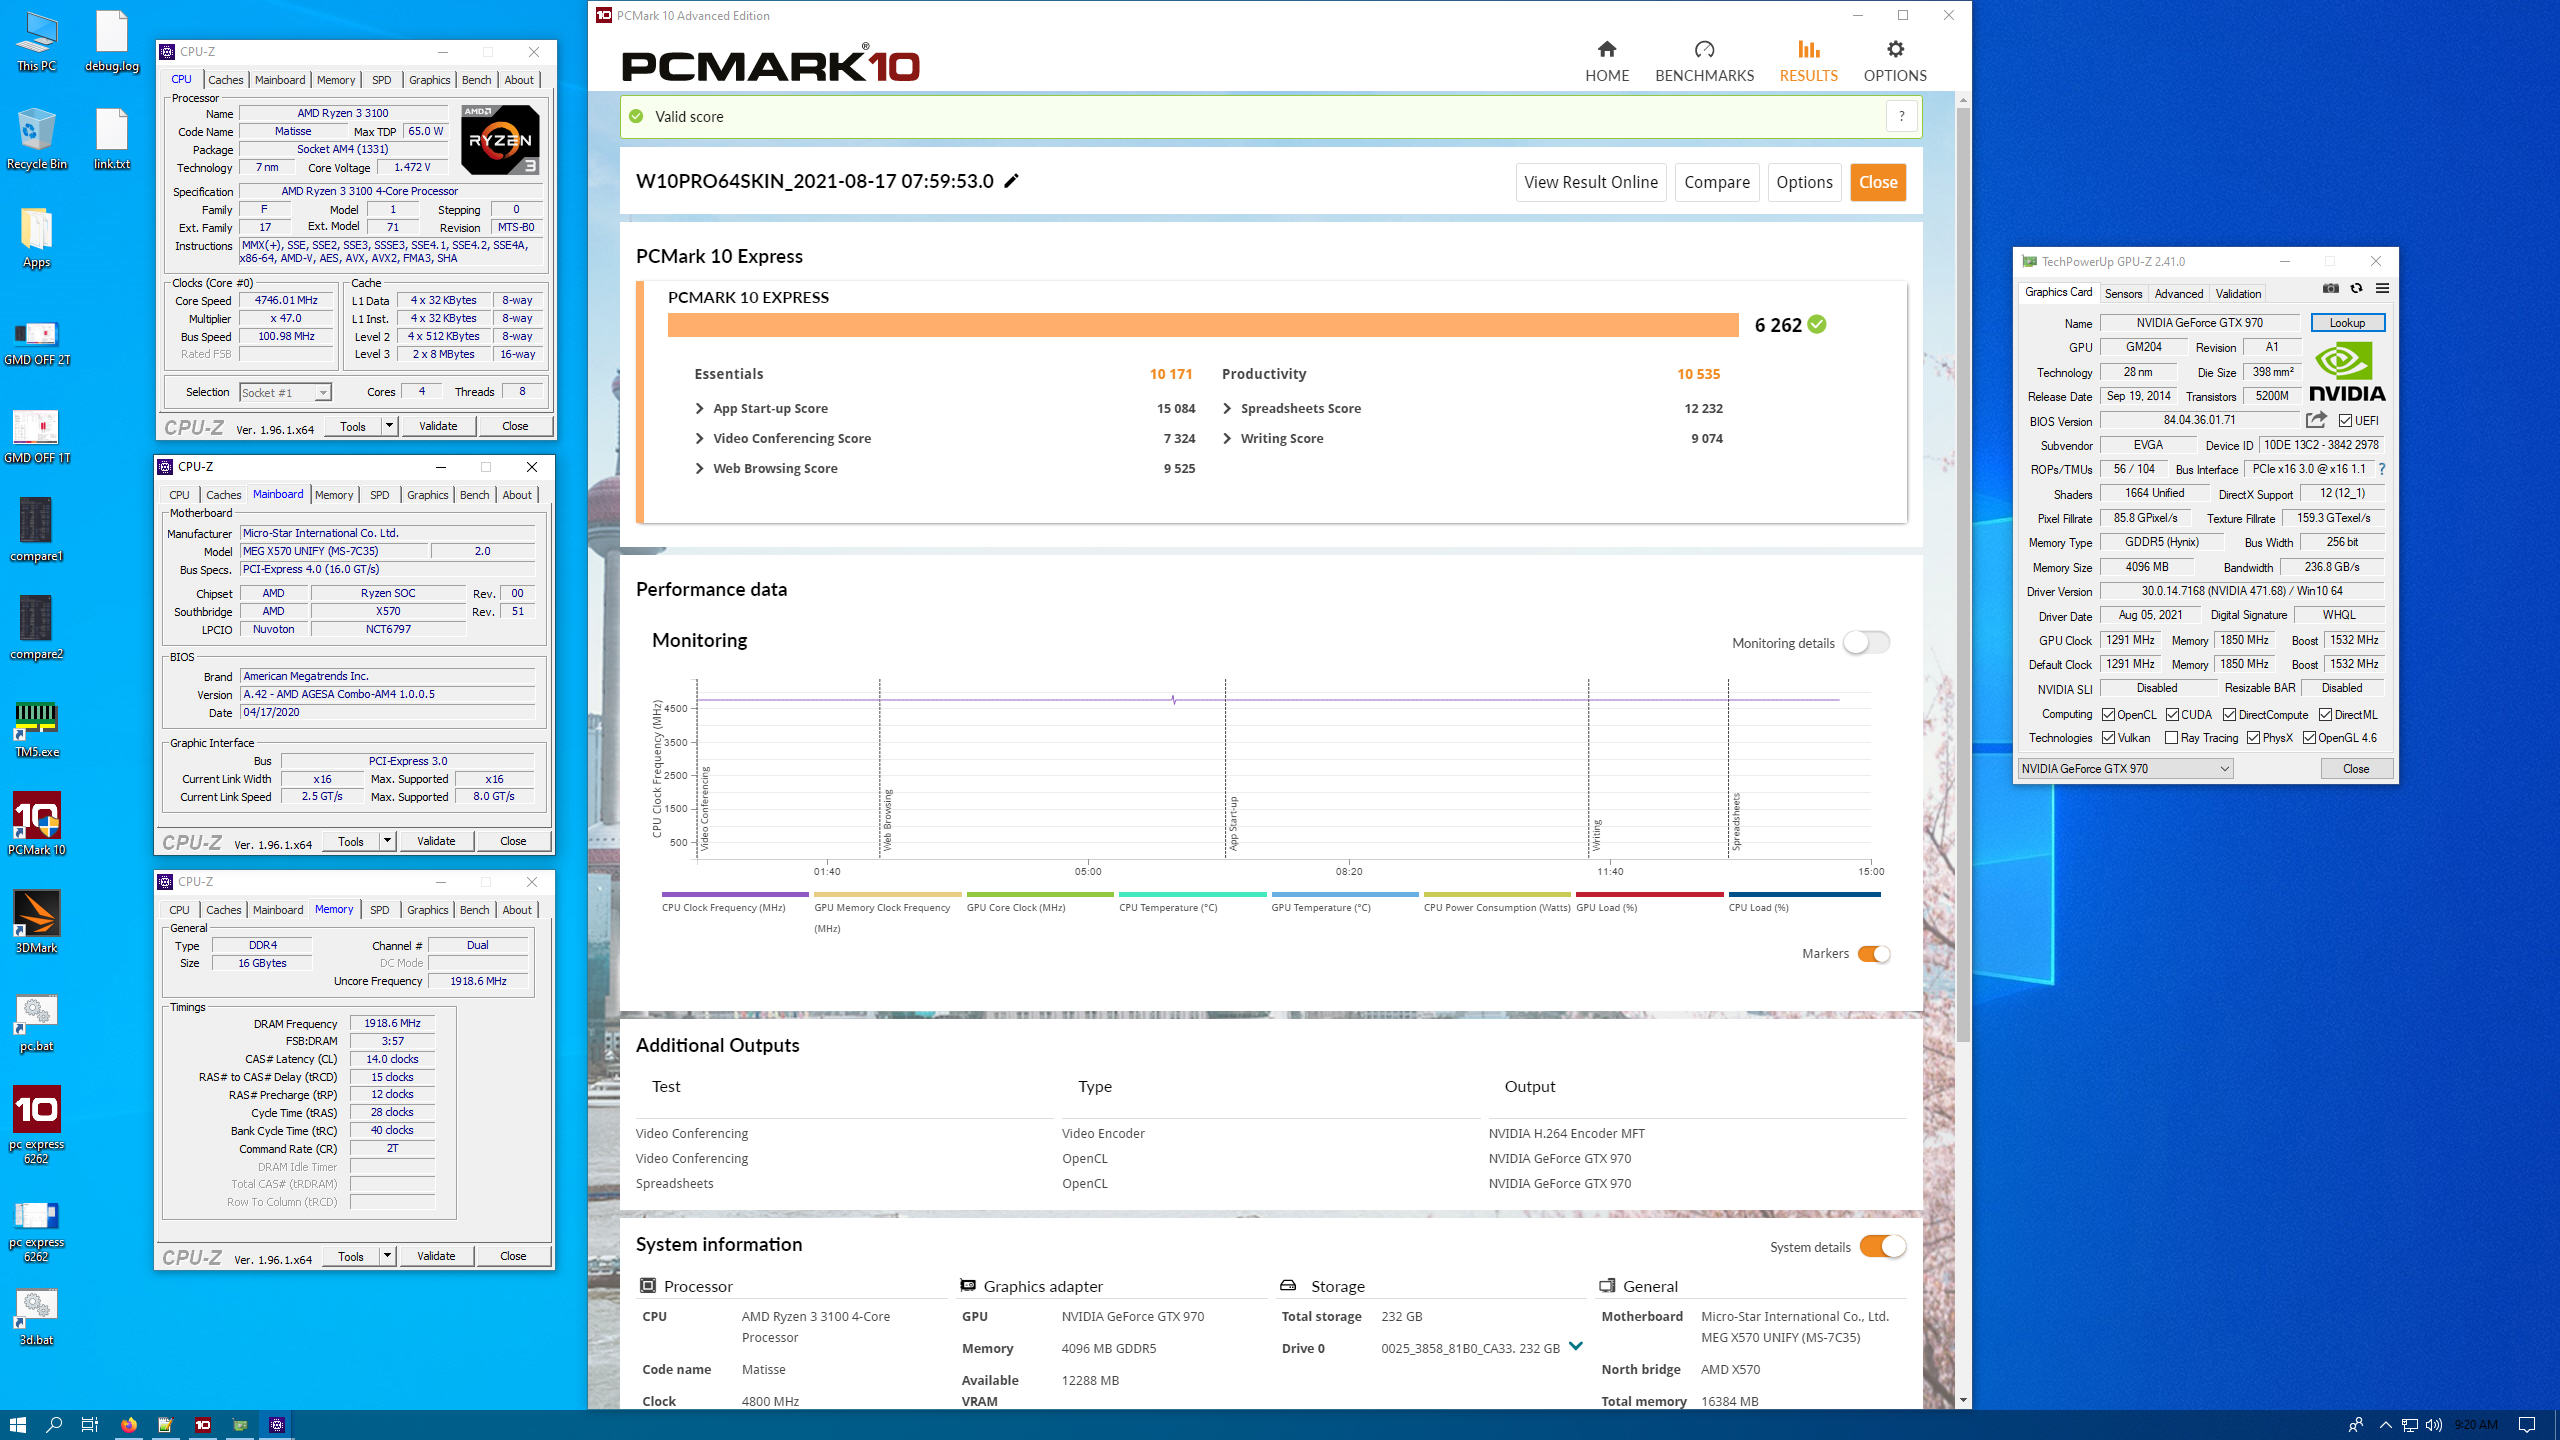Toggle Monitoring details switch
The height and width of the screenshot is (1440, 2560).
1866,643
